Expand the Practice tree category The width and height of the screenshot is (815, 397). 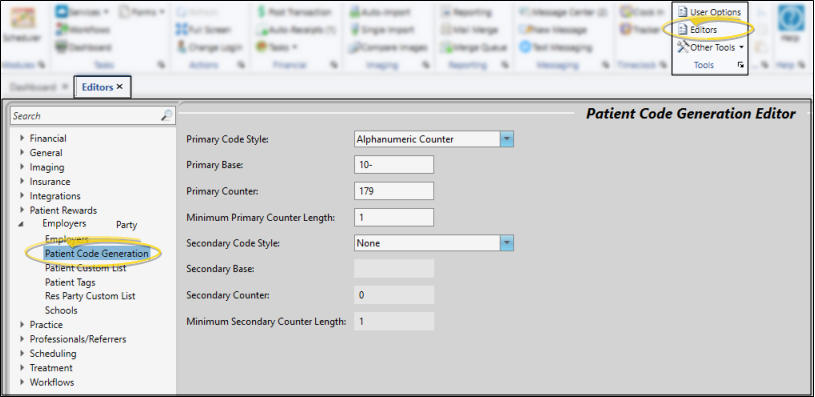(x=22, y=324)
